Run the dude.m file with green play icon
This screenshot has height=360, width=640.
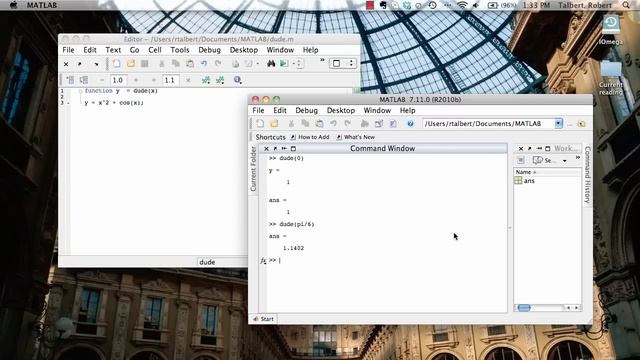click(284, 64)
